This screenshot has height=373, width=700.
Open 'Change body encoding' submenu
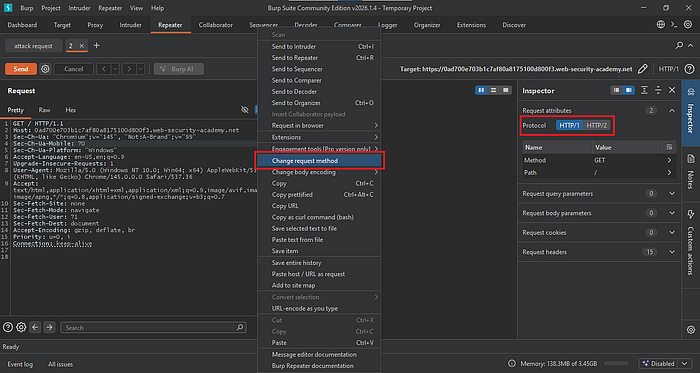pos(319,172)
